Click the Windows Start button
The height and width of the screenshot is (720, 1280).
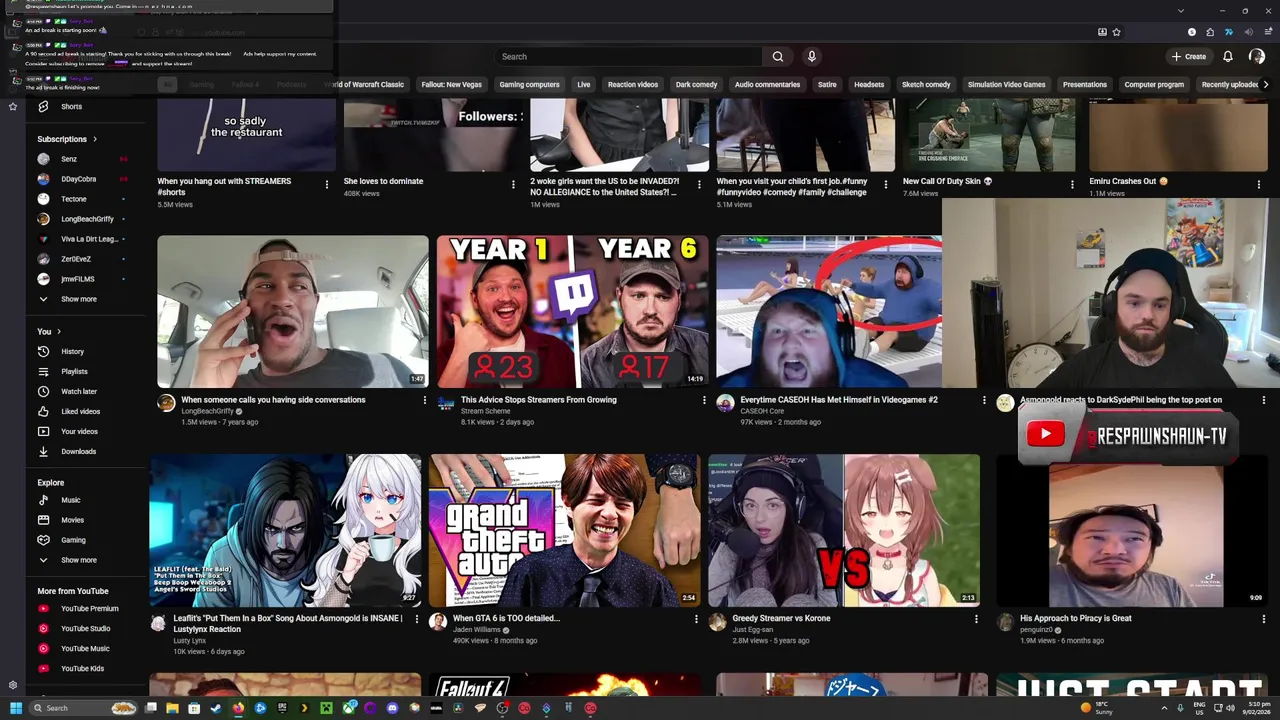coord(15,708)
